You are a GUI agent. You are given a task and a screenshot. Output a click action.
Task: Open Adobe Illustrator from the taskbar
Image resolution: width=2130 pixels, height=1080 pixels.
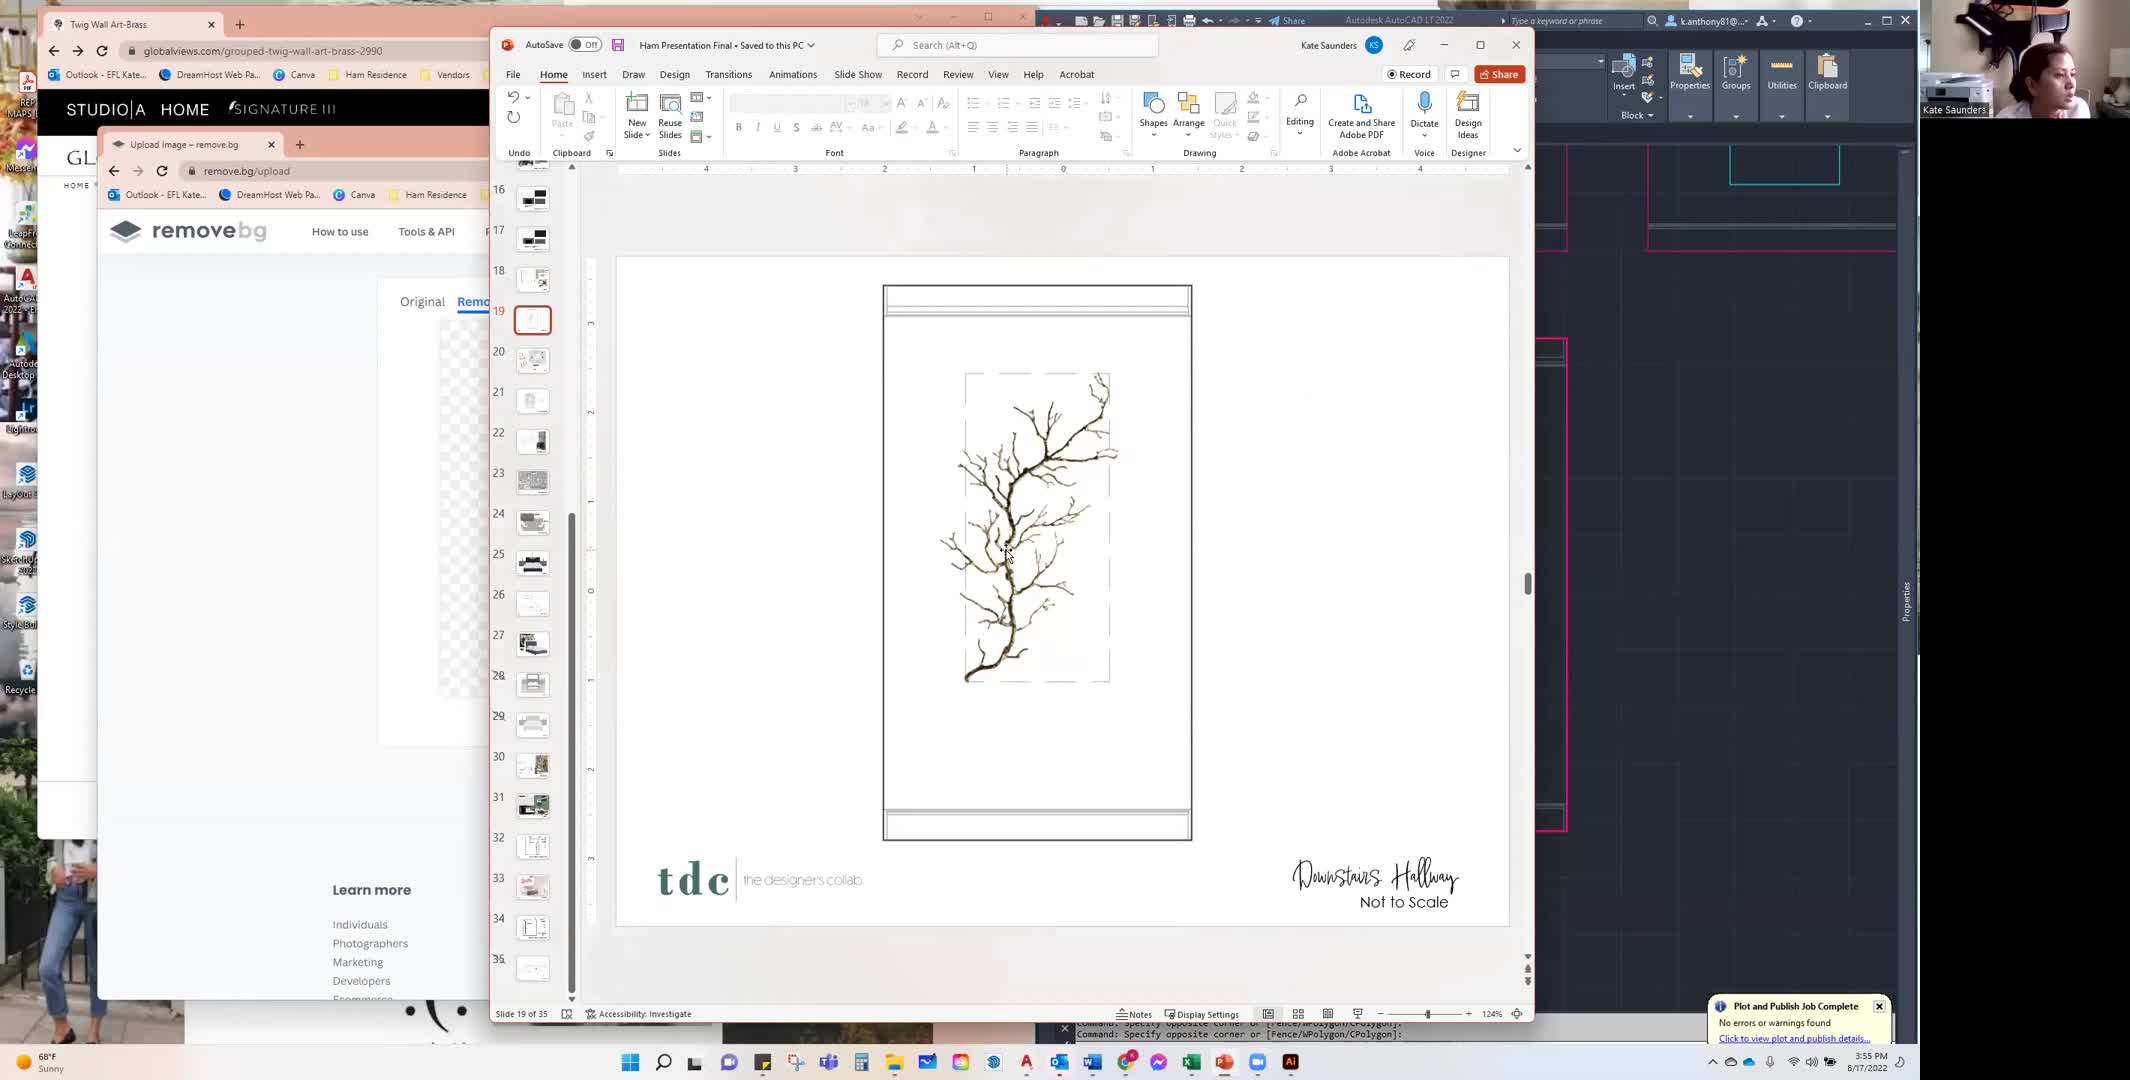[1290, 1062]
